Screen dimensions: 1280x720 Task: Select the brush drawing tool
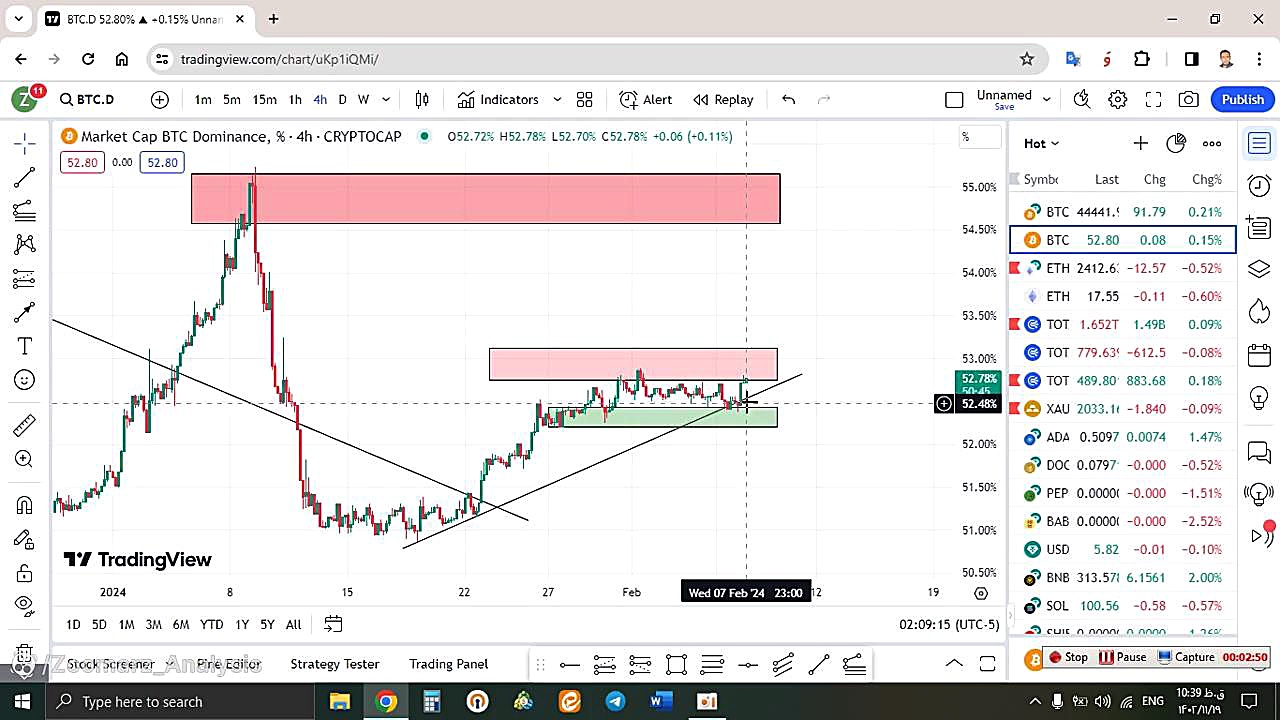click(25, 312)
